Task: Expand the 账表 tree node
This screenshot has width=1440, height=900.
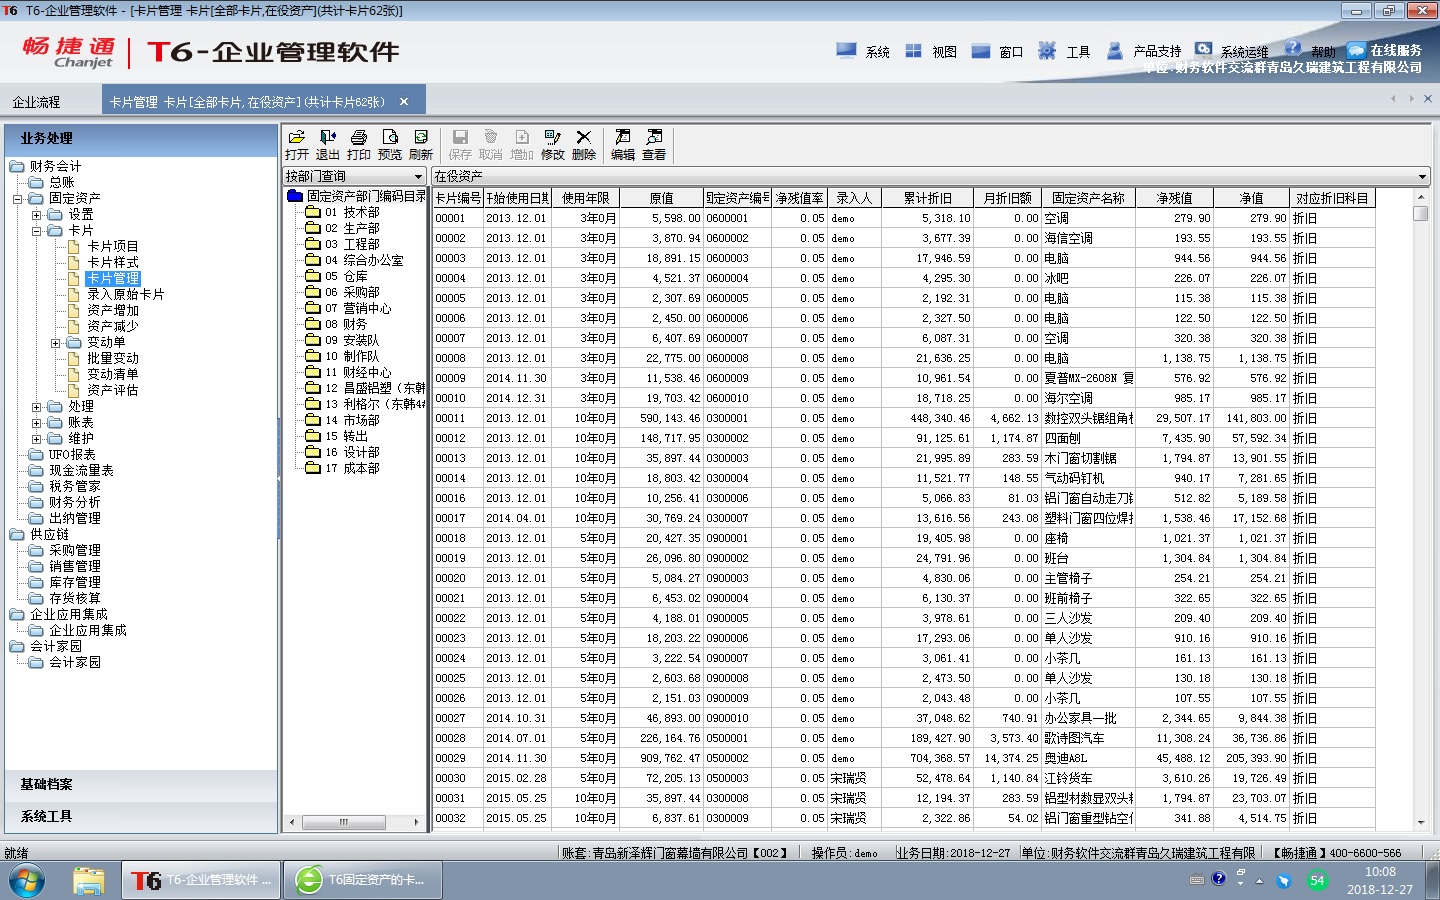Action: click(36, 423)
